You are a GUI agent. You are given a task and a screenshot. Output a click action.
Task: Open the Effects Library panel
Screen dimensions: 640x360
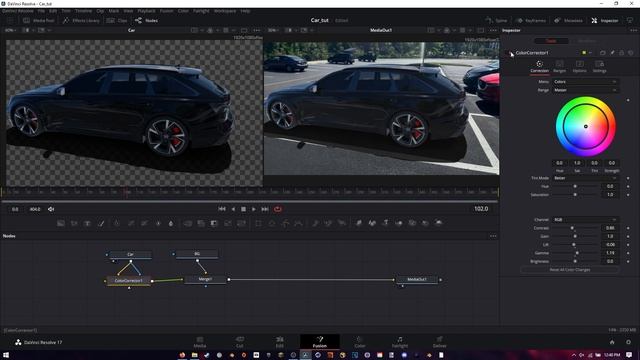[81, 20]
